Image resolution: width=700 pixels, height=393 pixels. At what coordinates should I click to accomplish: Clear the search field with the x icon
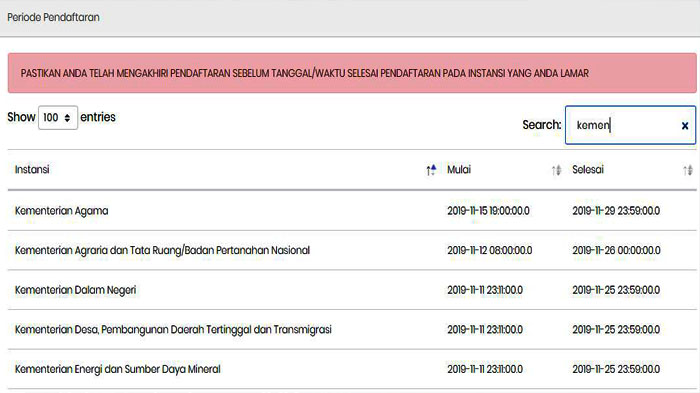coord(685,126)
